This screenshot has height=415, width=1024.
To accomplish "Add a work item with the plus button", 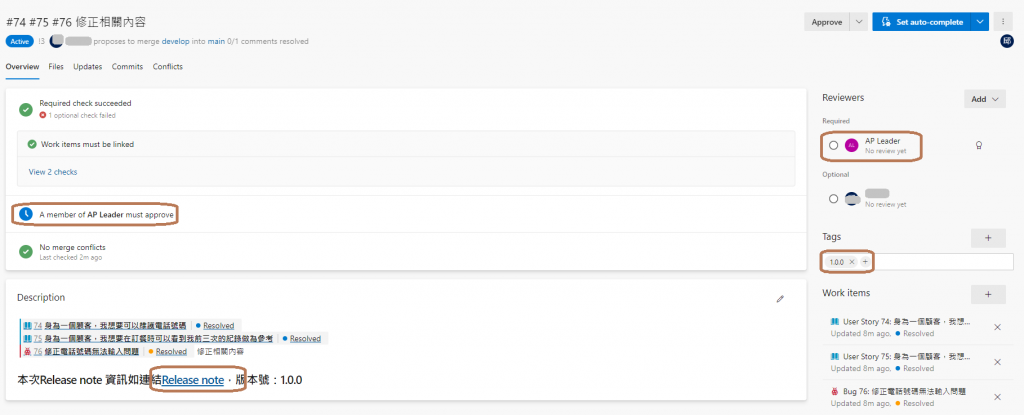I will 987,294.
